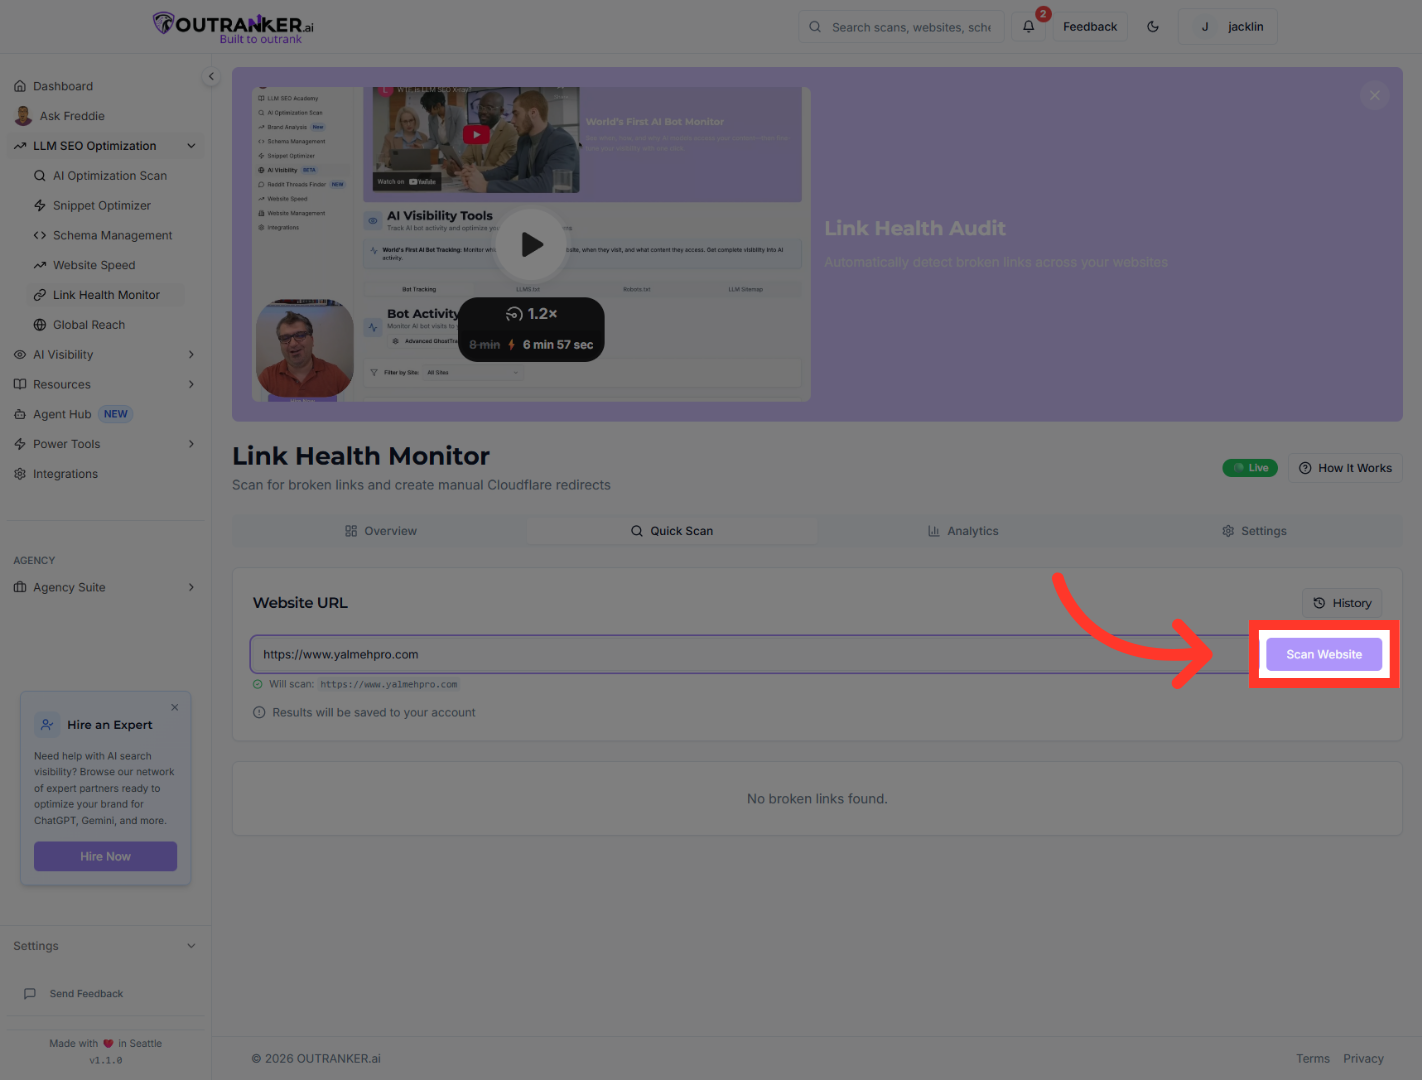The width and height of the screenshot is (1422, 1080).
Task: Click the Send Feedback chat icon
Action: pyautogui.click(x=30, y=994)
